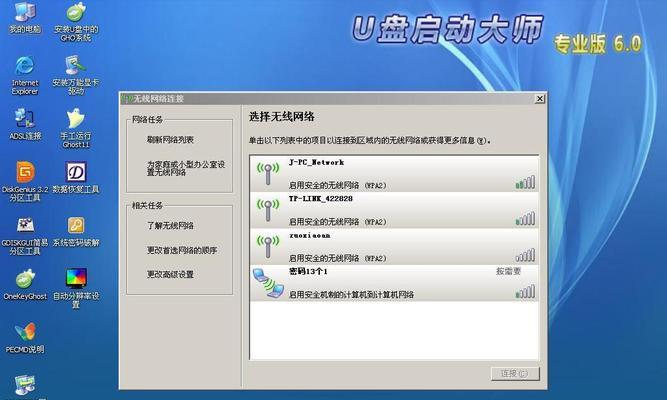Viewport: 667px width, 400px height.
Task: Click the antenna icon of TP-LINK_422828
Action: click(268, 209)
